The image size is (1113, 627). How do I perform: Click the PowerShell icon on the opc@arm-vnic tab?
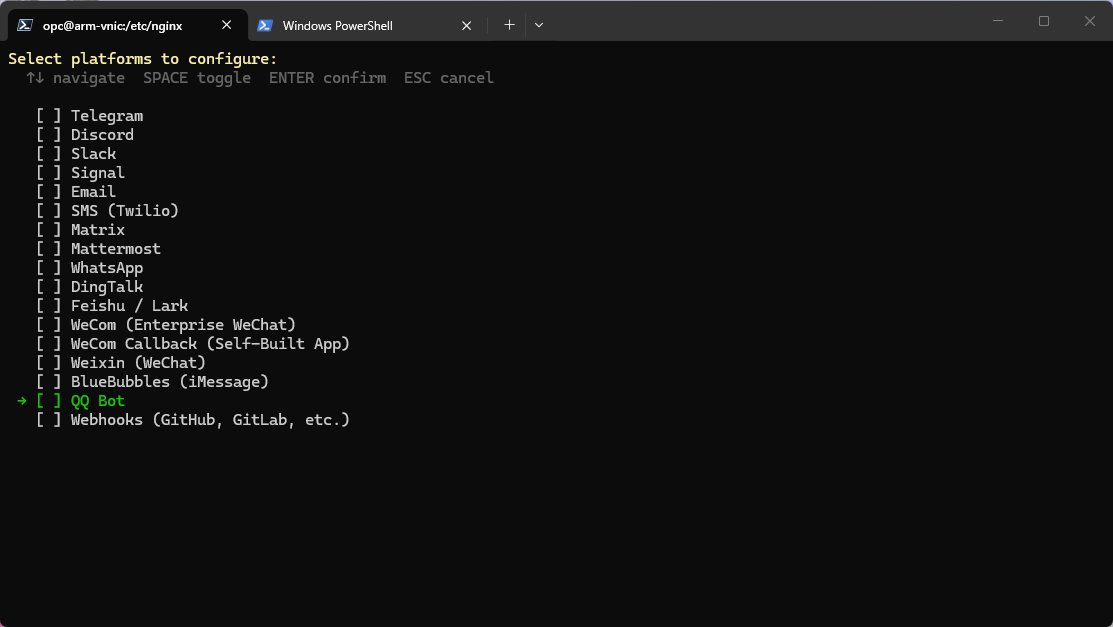pos(25,25)
